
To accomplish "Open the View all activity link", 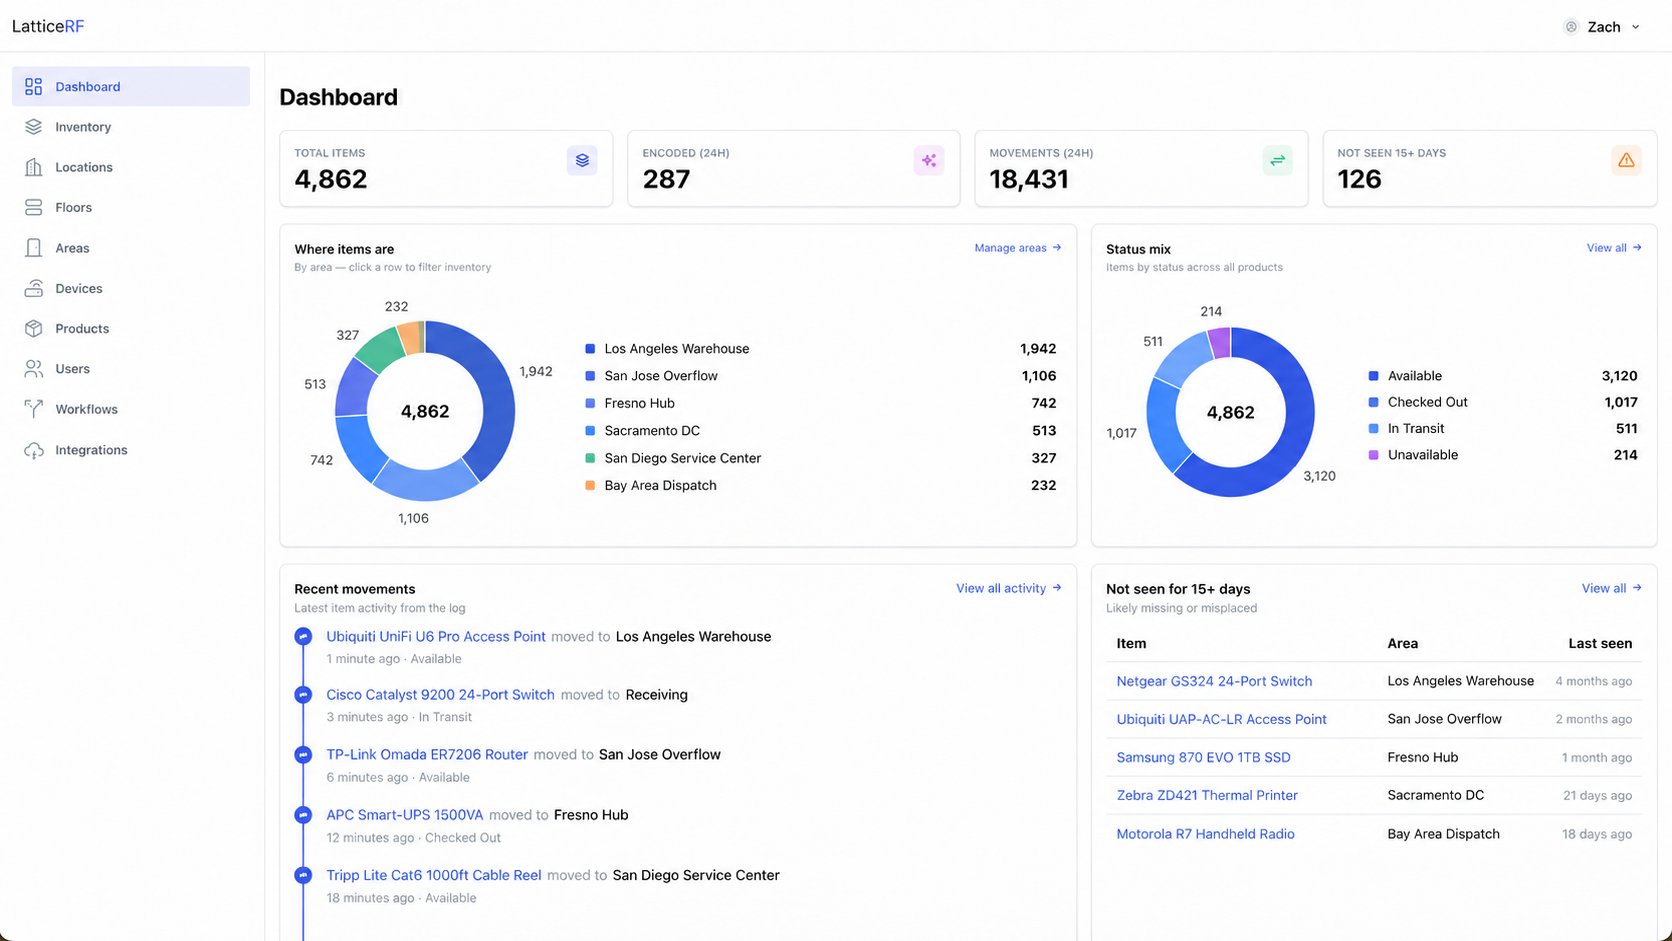I will (x=1009, y=588).
